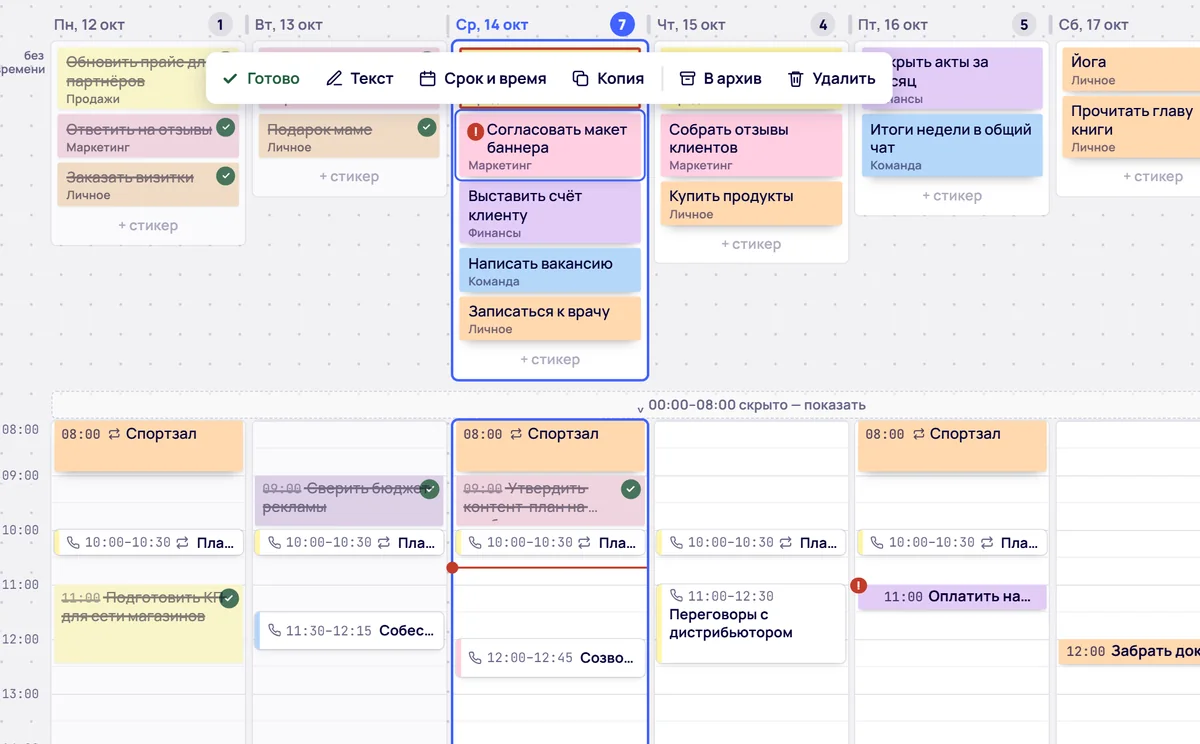Expand hidden hours 00:00-08:00 показать
Viewport: 1200px width, 744px height.
tap(757, 405)
